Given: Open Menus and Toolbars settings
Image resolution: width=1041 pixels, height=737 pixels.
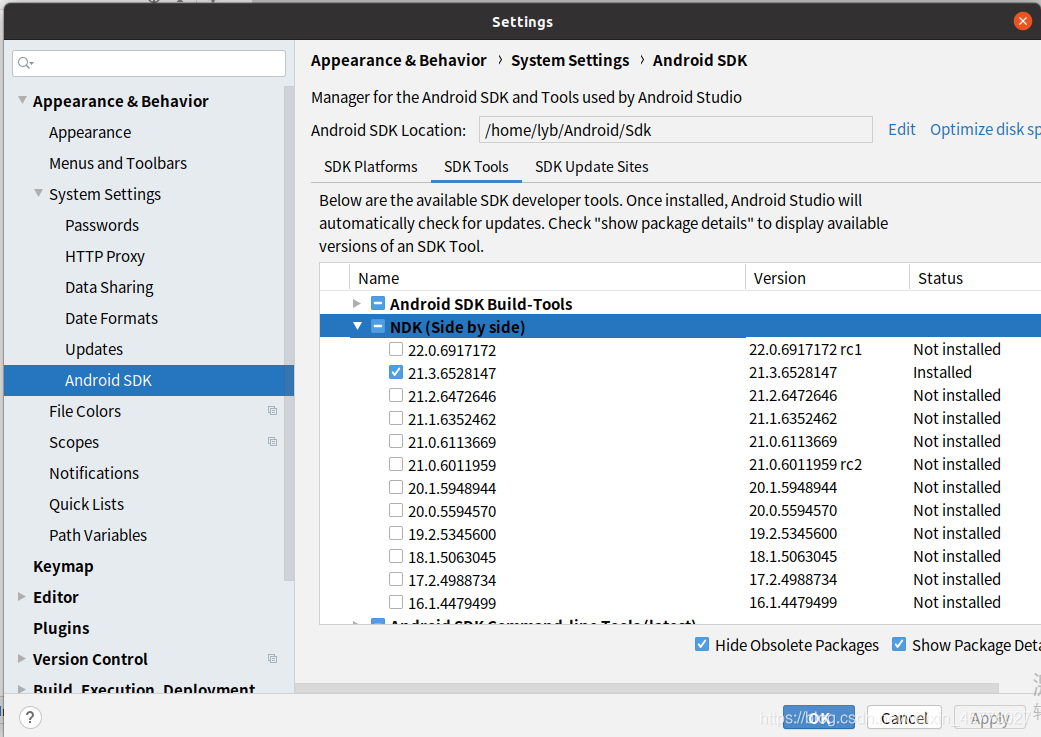Looking at the screenshot, I should click(x=118, y=163).
